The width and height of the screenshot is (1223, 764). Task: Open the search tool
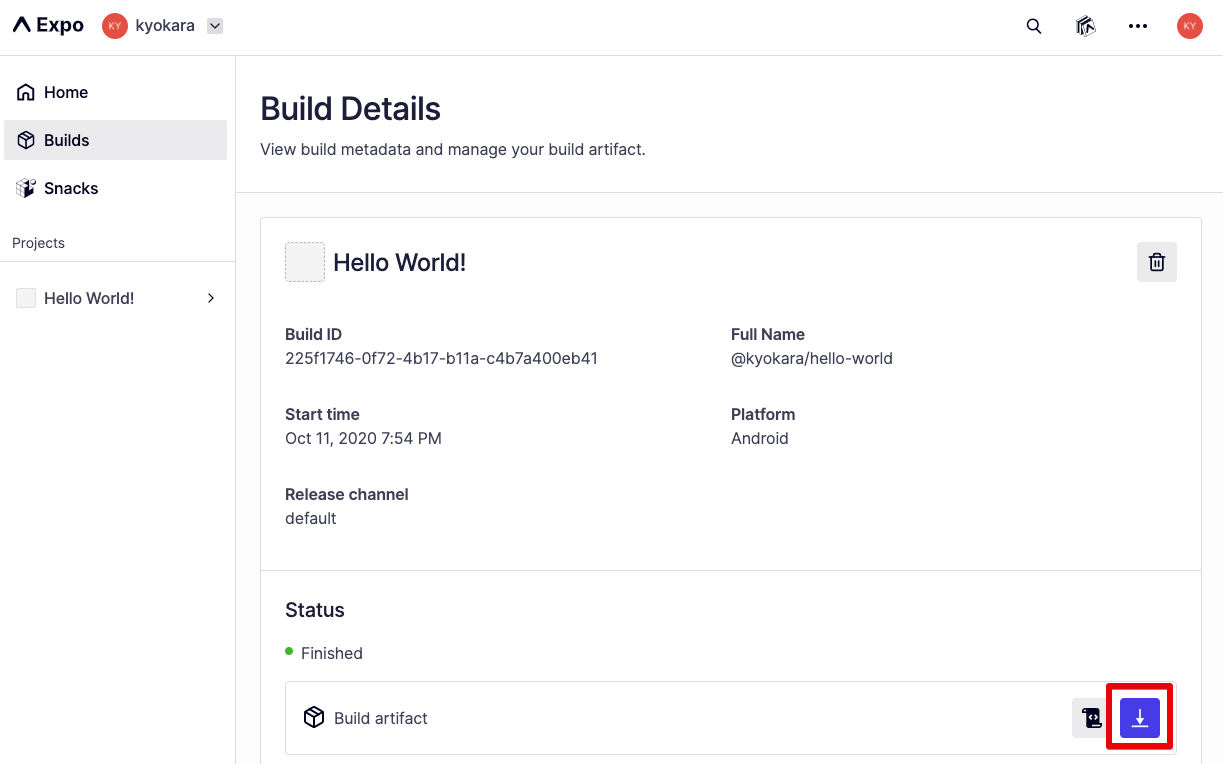[x=1033, y=26]
